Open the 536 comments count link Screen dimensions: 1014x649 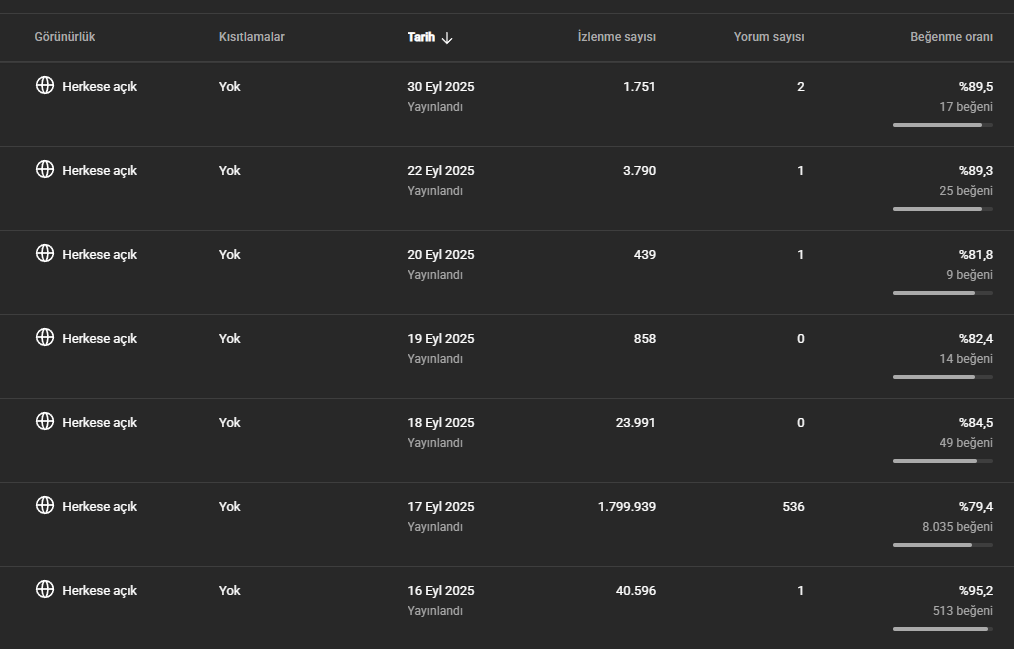pos(793,507)
